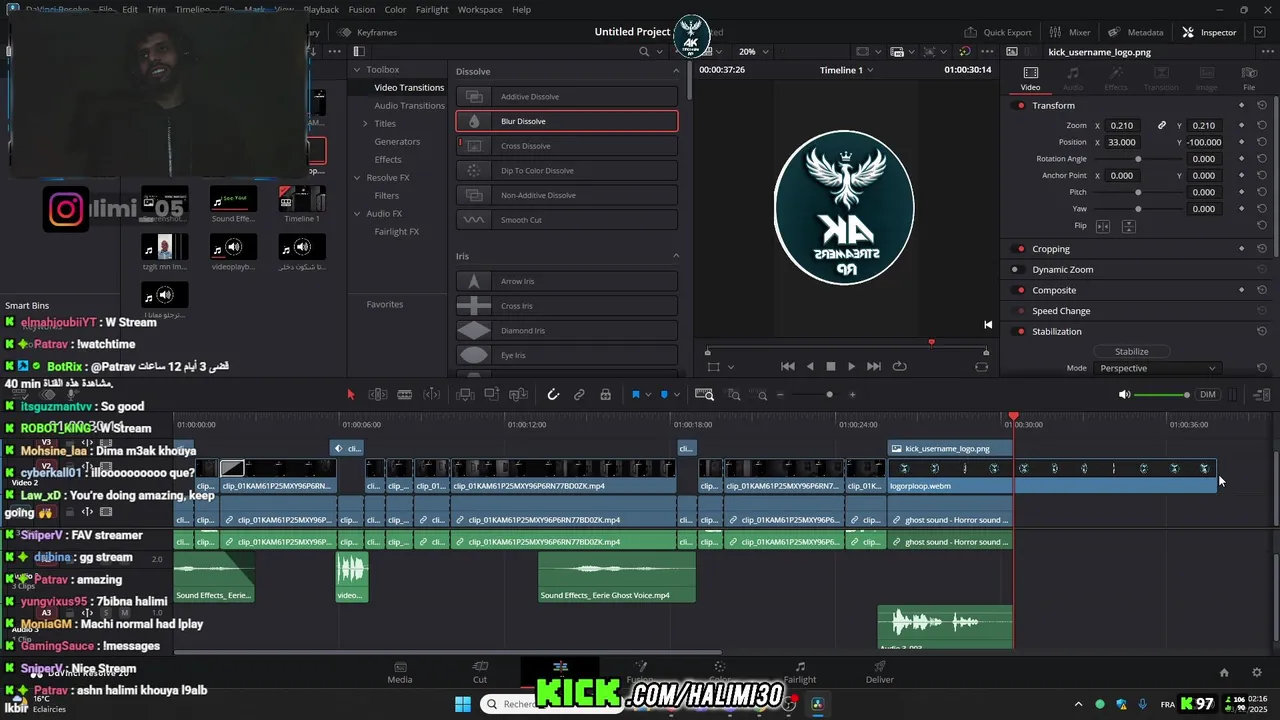Reset the Transform section with its reset icon
Image resolution: width=1280 pixels, height=720 pixels.
tap(1262, 105)
